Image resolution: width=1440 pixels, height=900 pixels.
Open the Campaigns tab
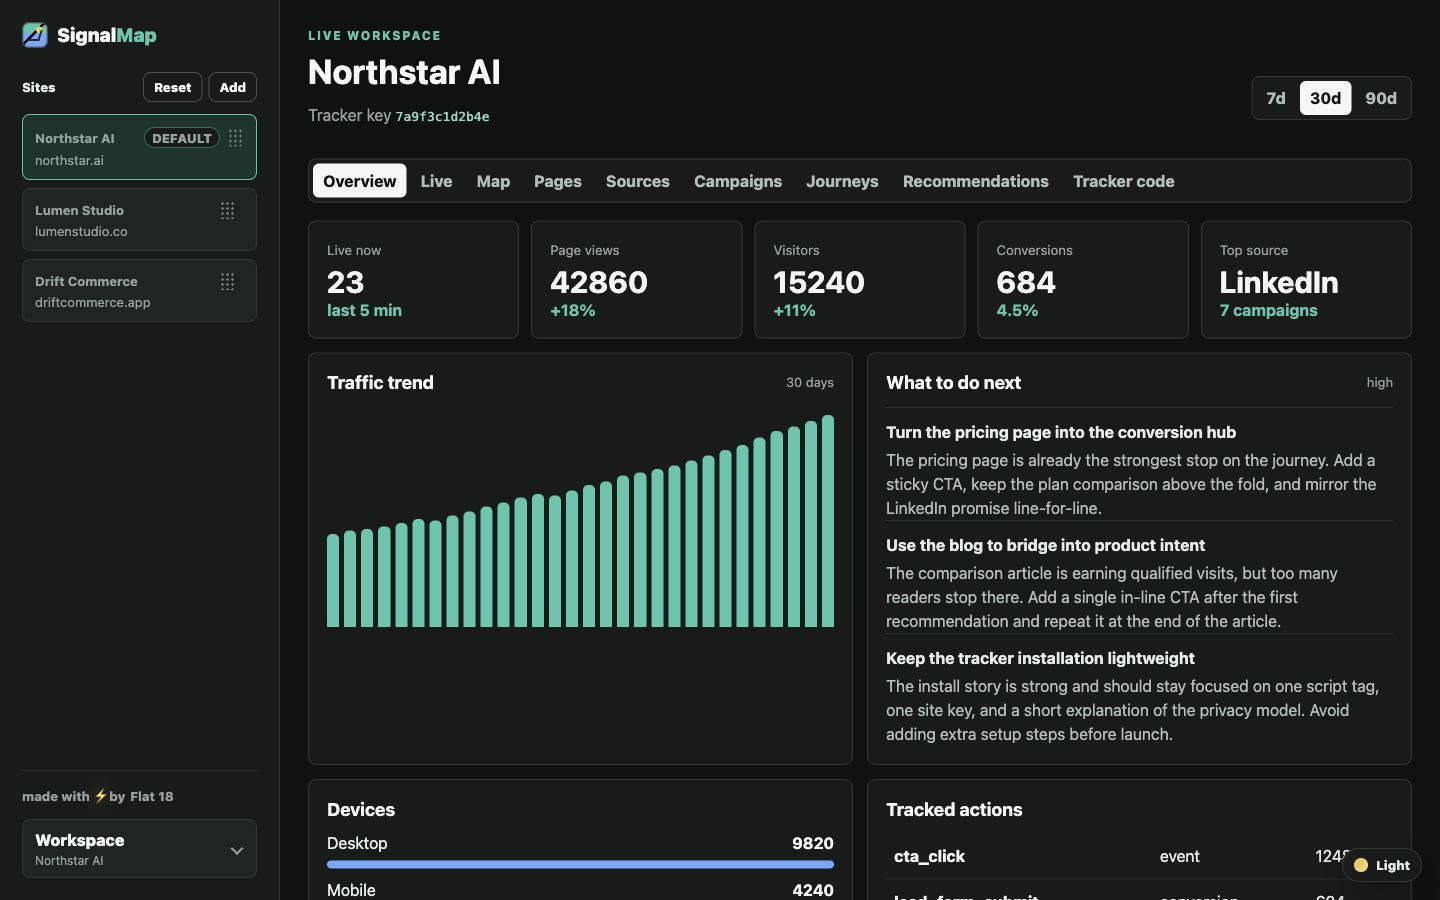click(x=738, y=181)
